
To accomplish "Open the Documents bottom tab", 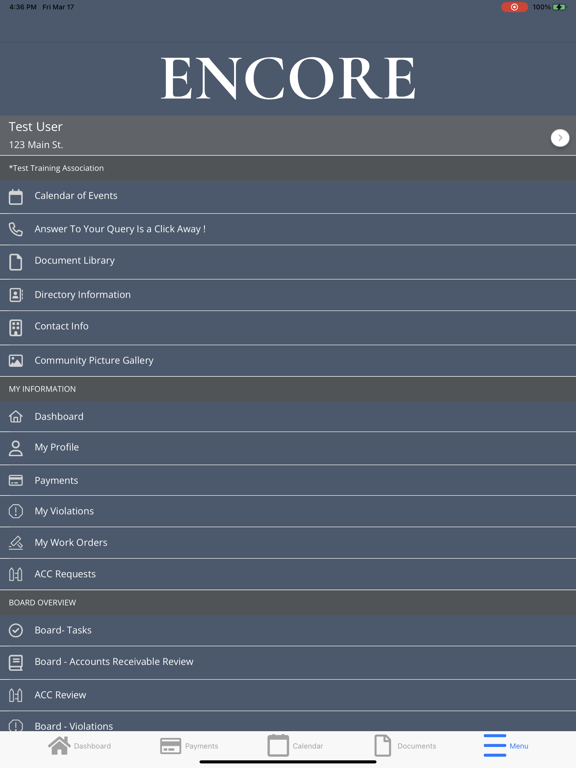I will [x=405, y=746].
